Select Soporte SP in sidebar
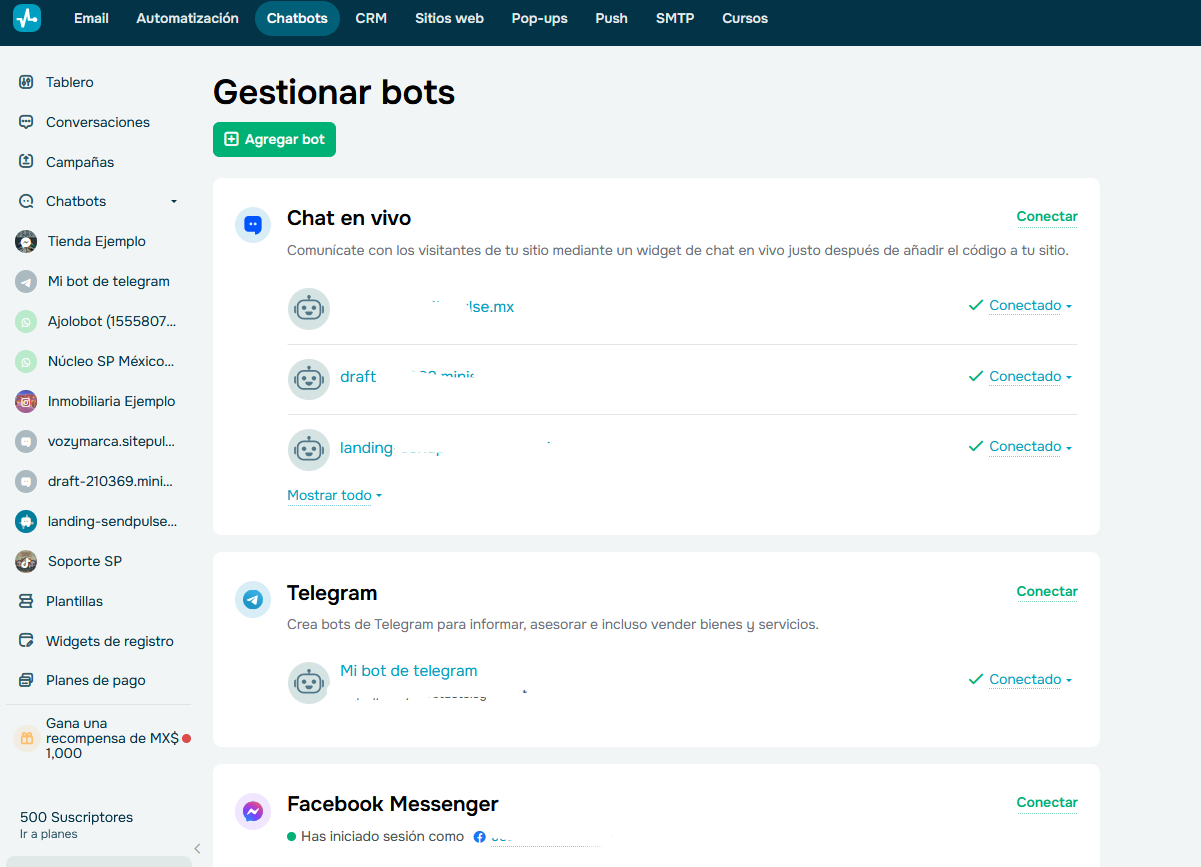 85,561
